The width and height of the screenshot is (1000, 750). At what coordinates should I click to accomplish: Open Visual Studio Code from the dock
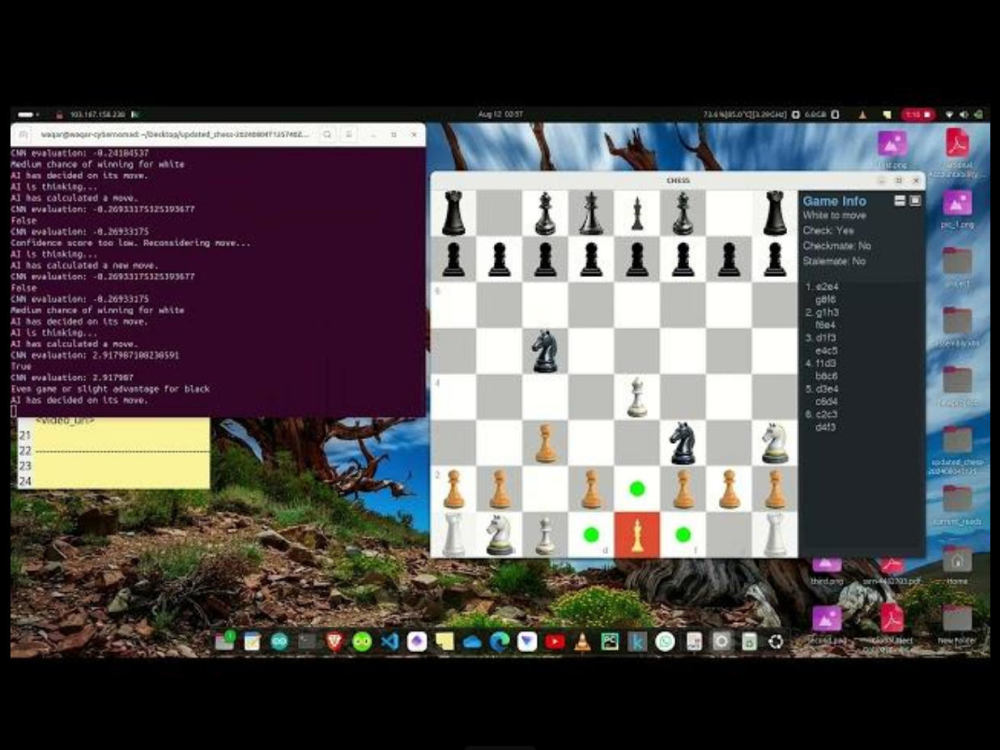(x=390, y=641)
